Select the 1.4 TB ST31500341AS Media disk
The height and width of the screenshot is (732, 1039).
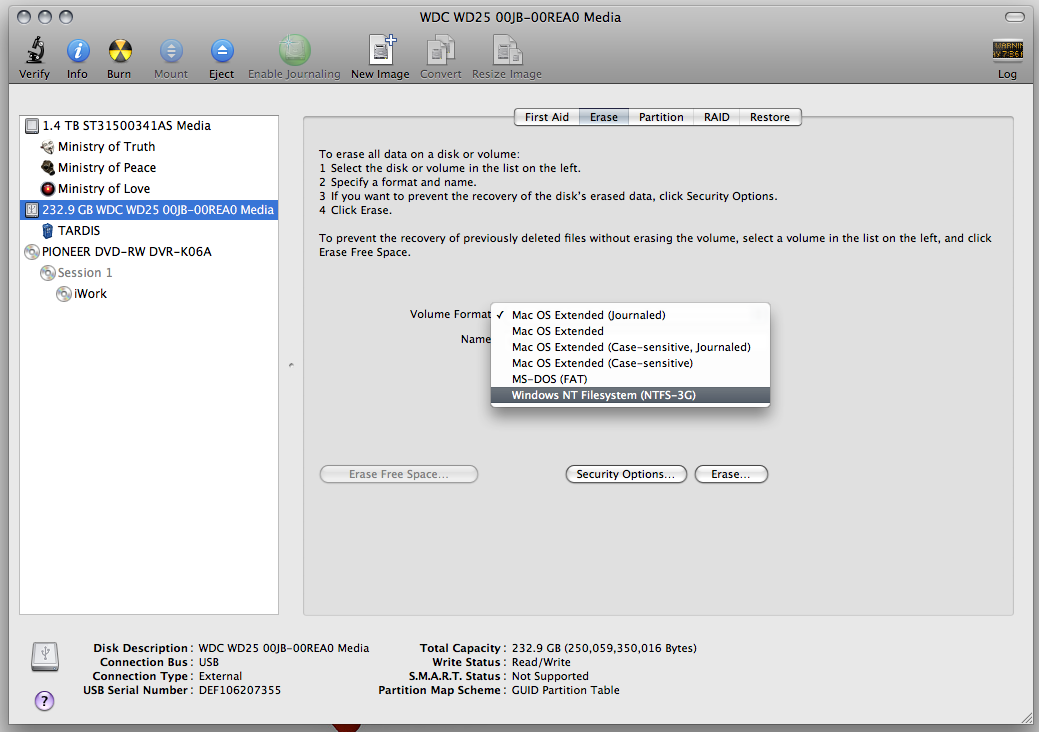[x=149, y=125]
